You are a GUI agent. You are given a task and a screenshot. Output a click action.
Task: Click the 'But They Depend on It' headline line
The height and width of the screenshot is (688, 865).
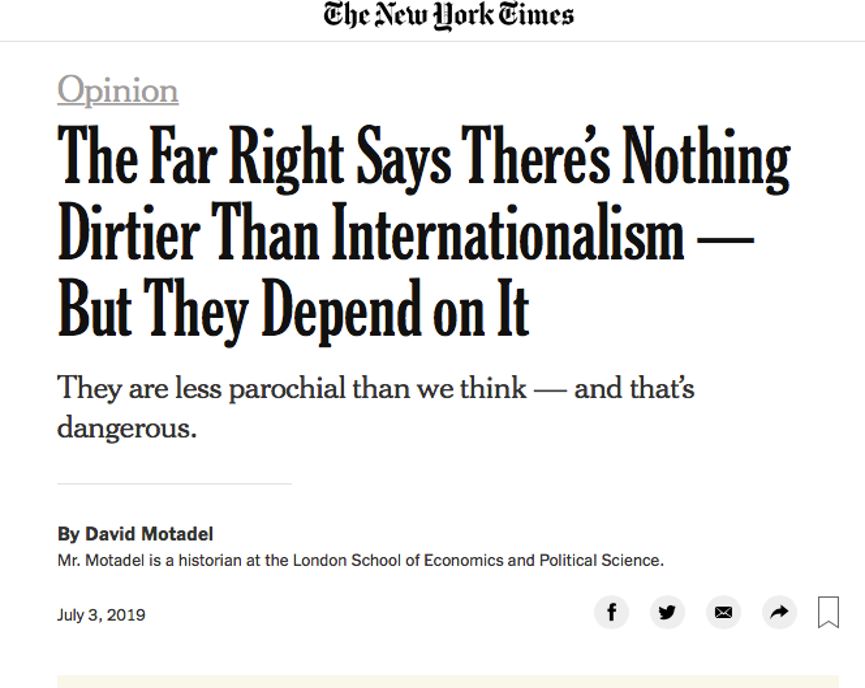293,311
